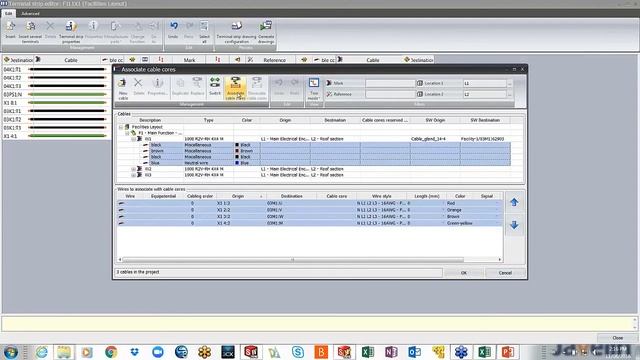Select terminal row X1 4:1 in editor
The image size is (640, 360).
(x=56, y=136)
